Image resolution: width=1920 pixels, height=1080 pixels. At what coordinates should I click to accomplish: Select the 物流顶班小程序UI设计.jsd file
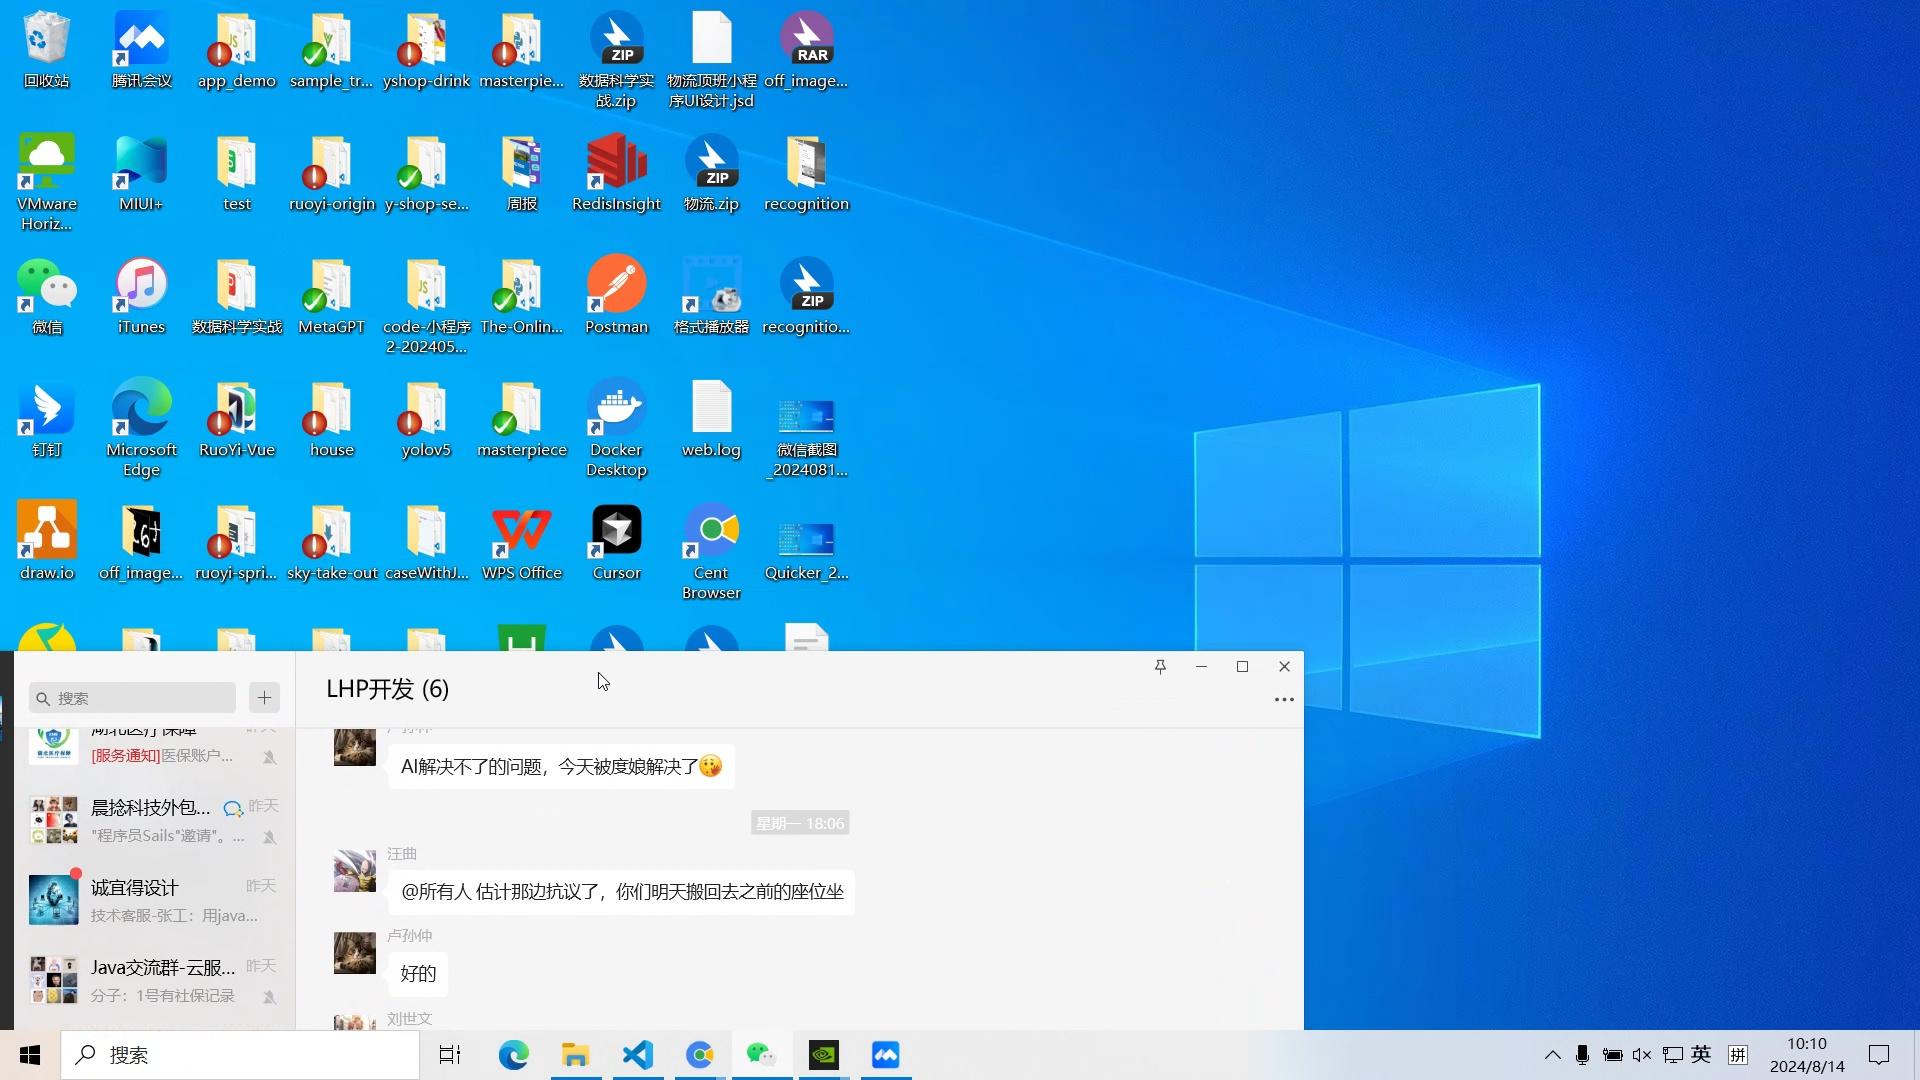tap(711, 60)
